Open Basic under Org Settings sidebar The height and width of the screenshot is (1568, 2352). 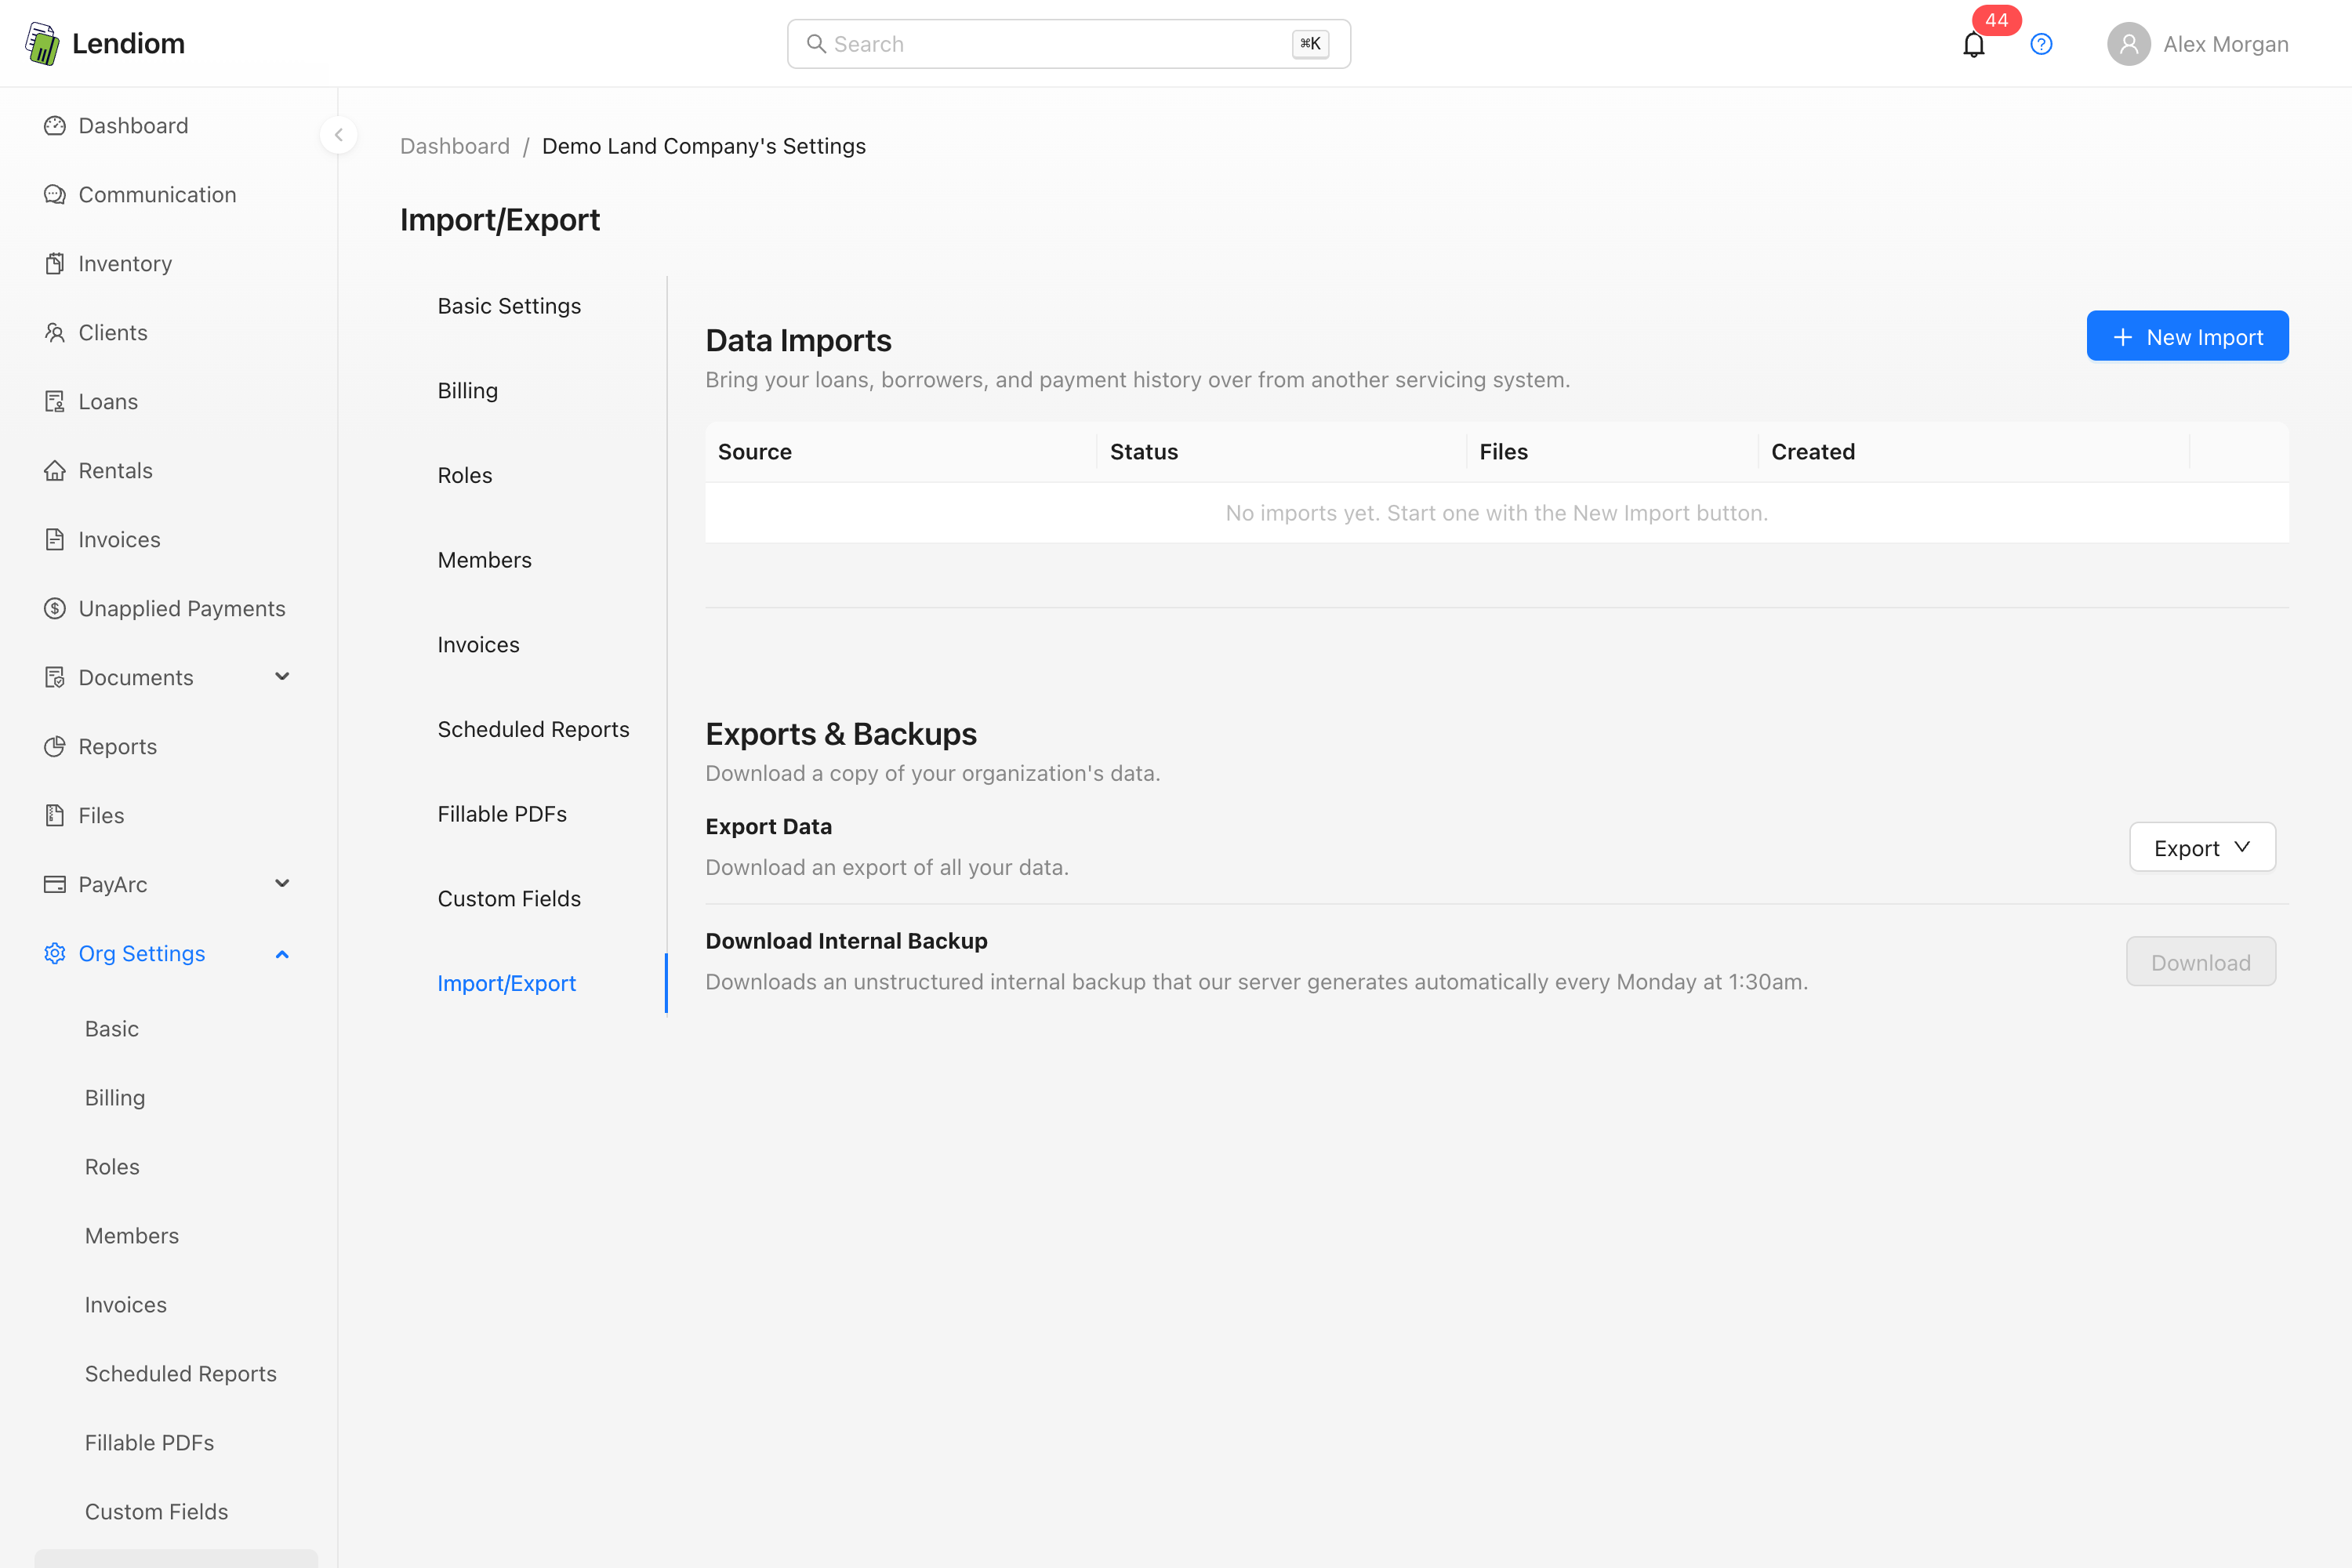tap(112, 1029)
